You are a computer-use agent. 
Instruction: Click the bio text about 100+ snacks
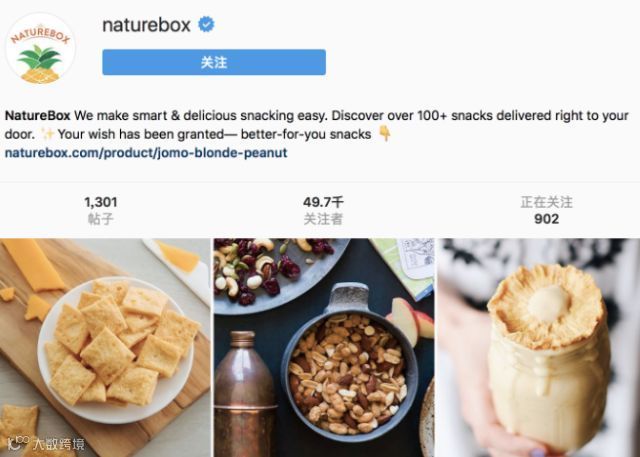click(x=317, y=125)
